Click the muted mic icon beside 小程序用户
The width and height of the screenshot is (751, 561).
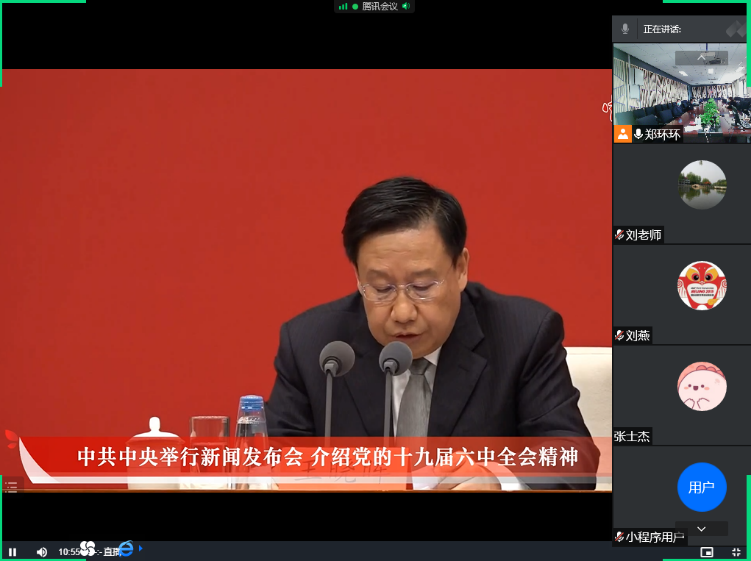(620, 537)
